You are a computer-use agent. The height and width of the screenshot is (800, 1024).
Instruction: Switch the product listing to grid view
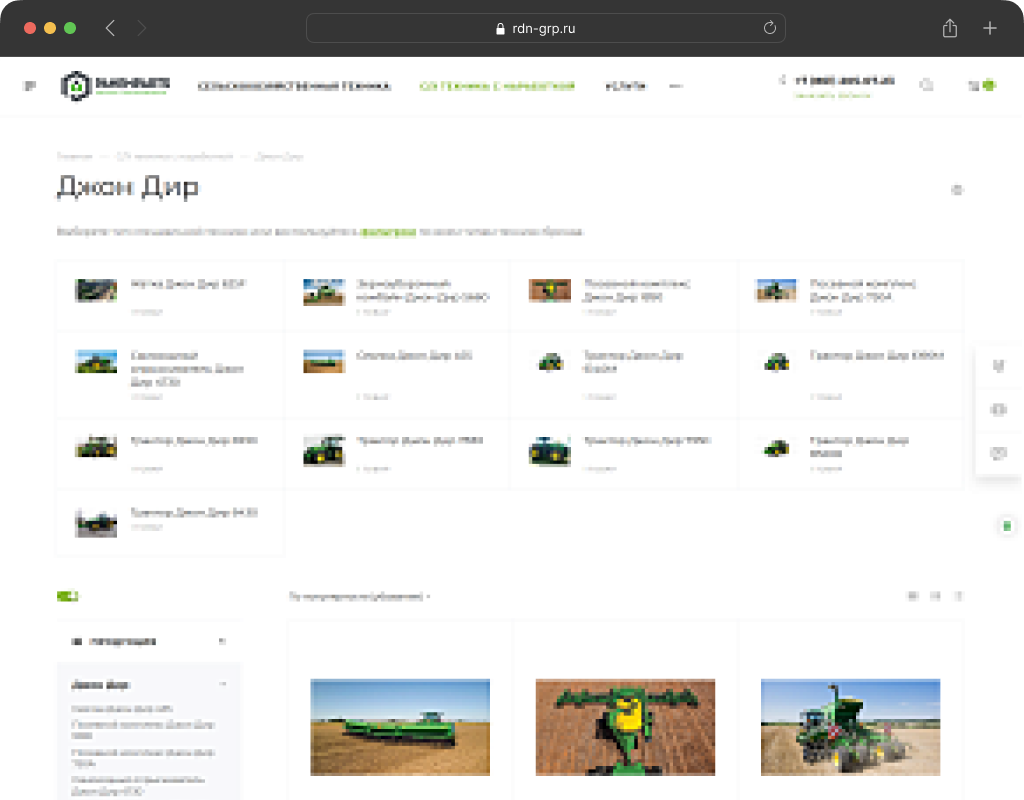click(x=912, y=596)
